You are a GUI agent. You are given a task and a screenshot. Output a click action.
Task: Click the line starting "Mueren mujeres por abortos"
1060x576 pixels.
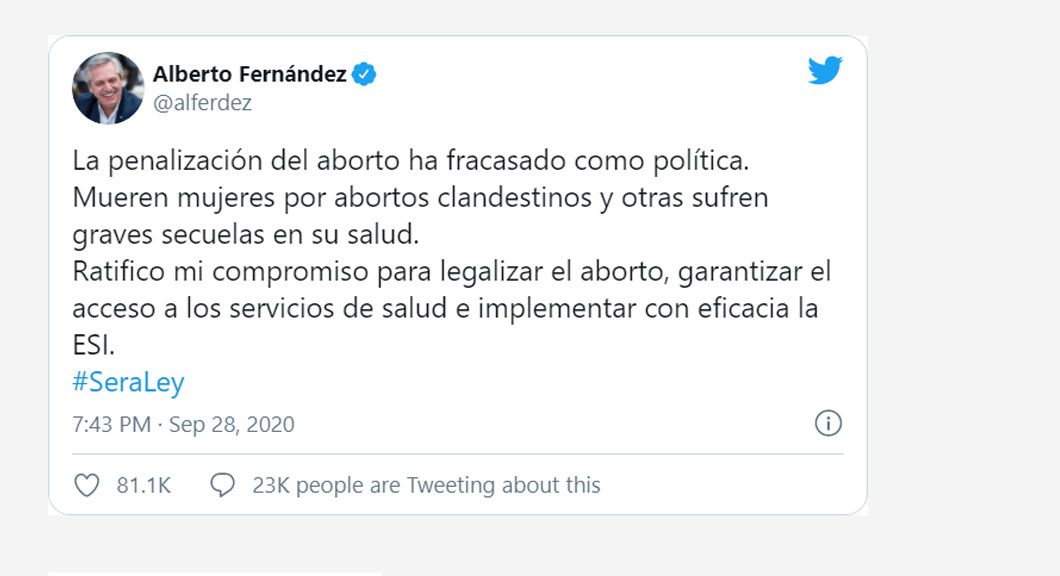click(x=420, y=197)
